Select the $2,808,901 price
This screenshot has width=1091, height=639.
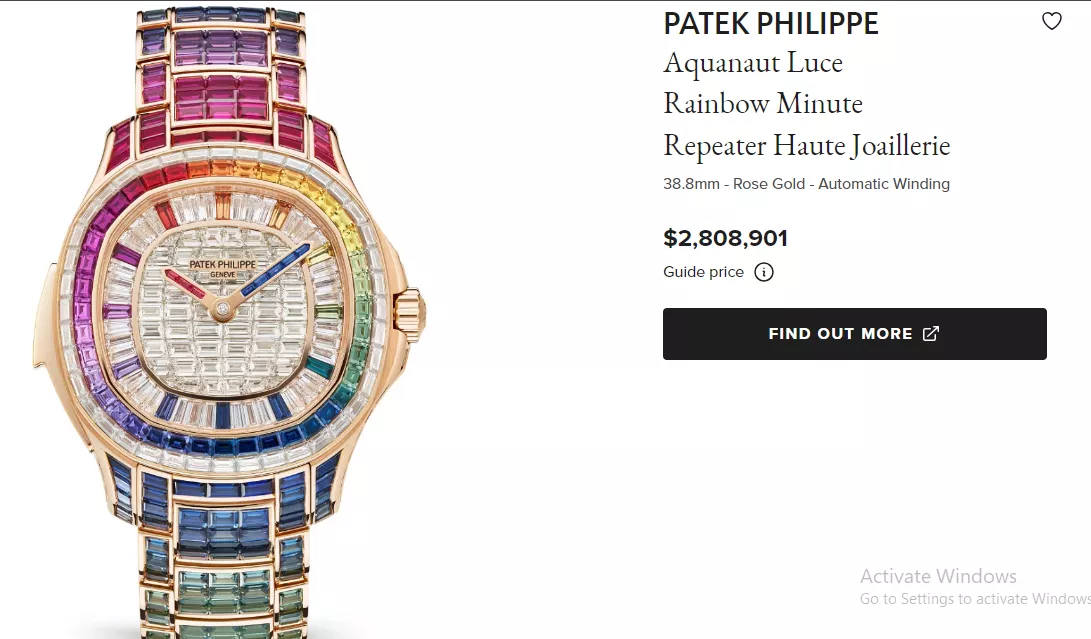pyautogui.click(x=725, y=238)
